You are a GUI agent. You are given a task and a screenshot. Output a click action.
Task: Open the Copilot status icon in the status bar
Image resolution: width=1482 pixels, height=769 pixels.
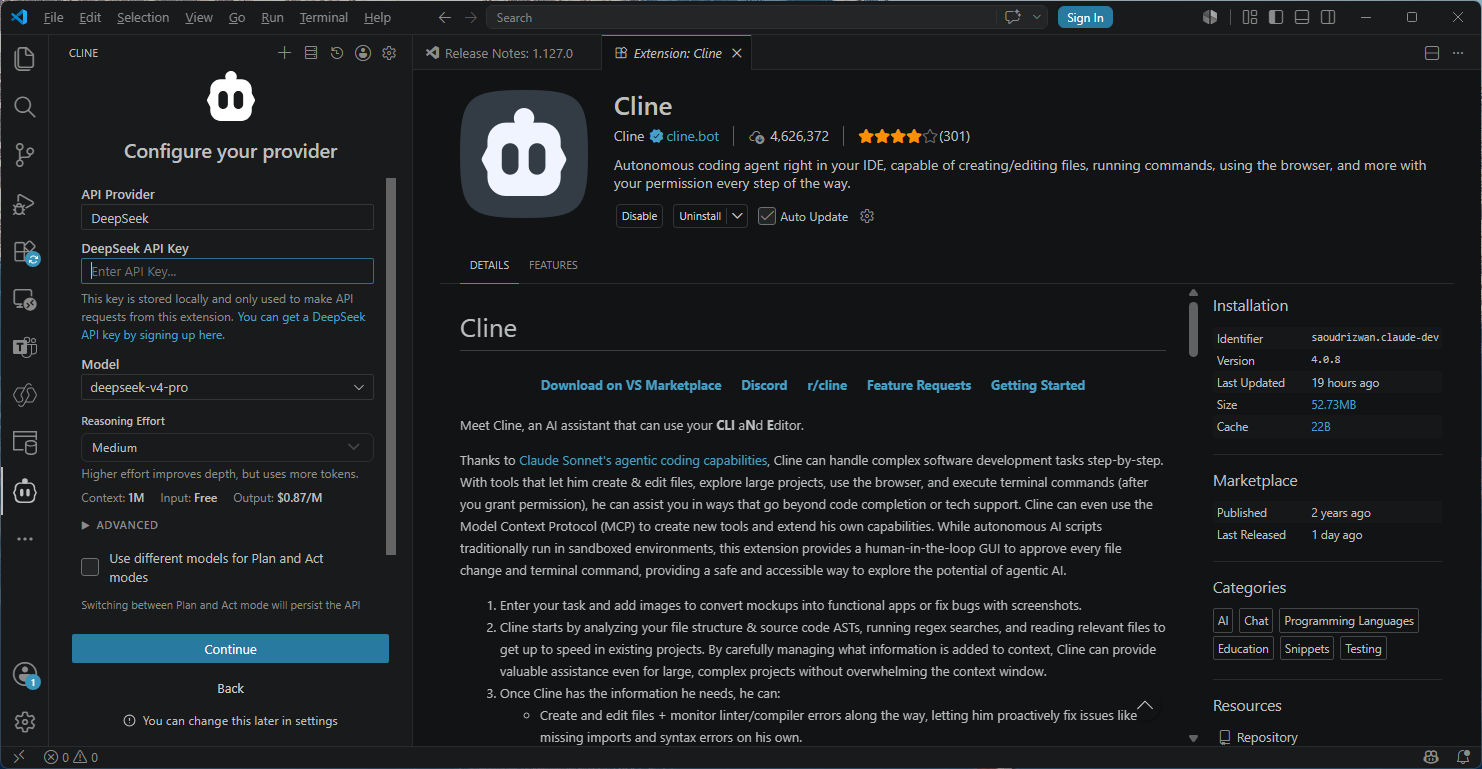1432,757
